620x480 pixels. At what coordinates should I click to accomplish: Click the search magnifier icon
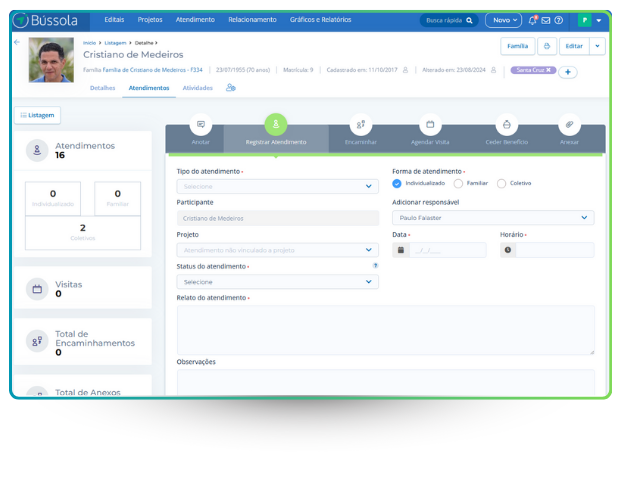(469, 20)
